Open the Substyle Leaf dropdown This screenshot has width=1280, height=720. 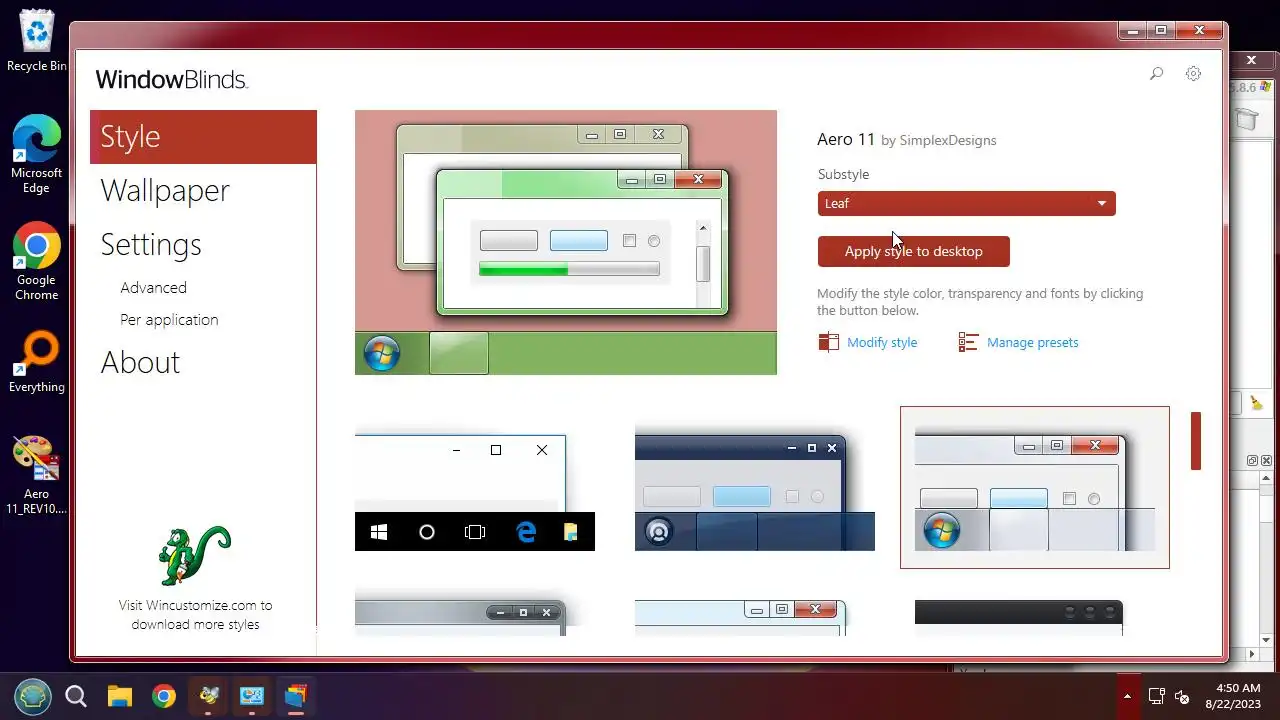click(966, 203)
